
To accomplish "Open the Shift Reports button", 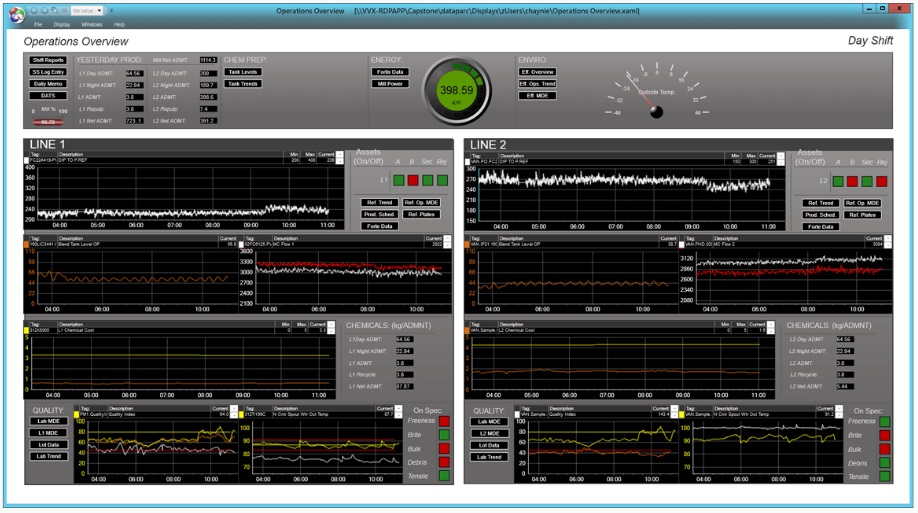I will tap(48, 60).
